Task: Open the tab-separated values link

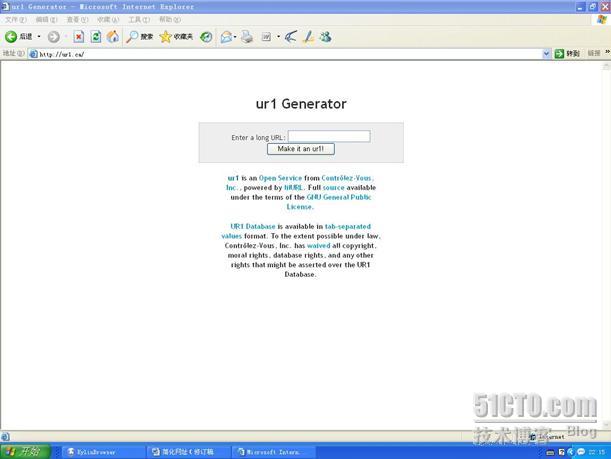Action: coord(348,226)
